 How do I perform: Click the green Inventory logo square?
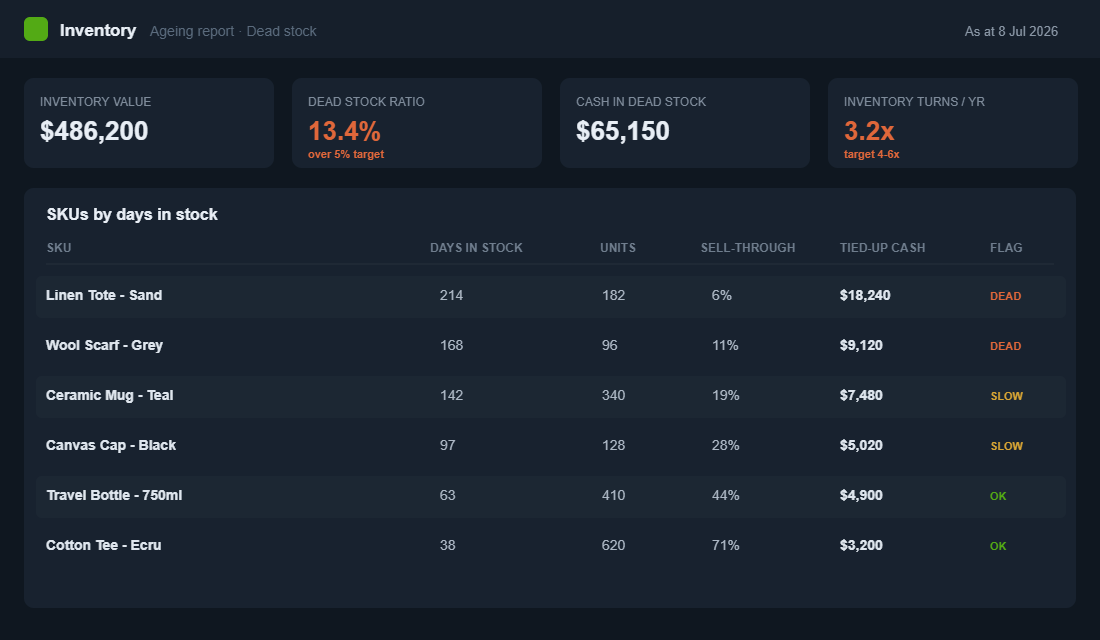[x=36, y=29]
